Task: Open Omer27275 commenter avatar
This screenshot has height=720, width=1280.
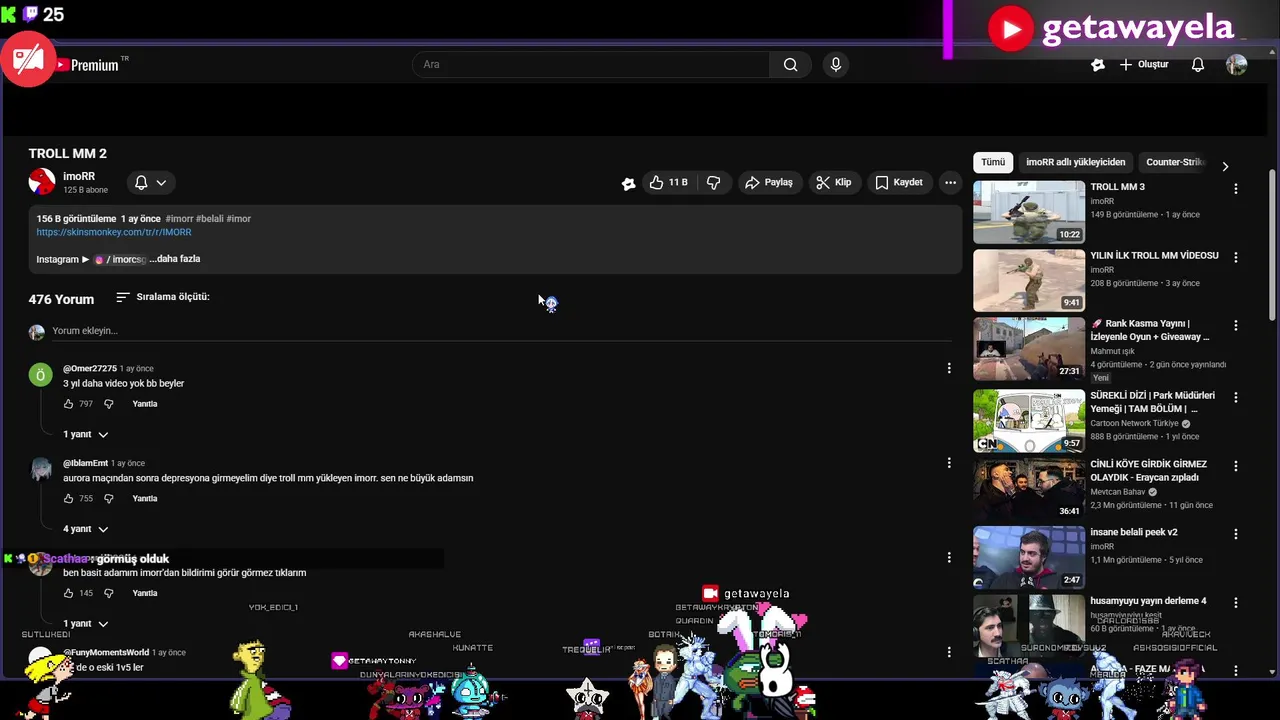Action: 40,375
